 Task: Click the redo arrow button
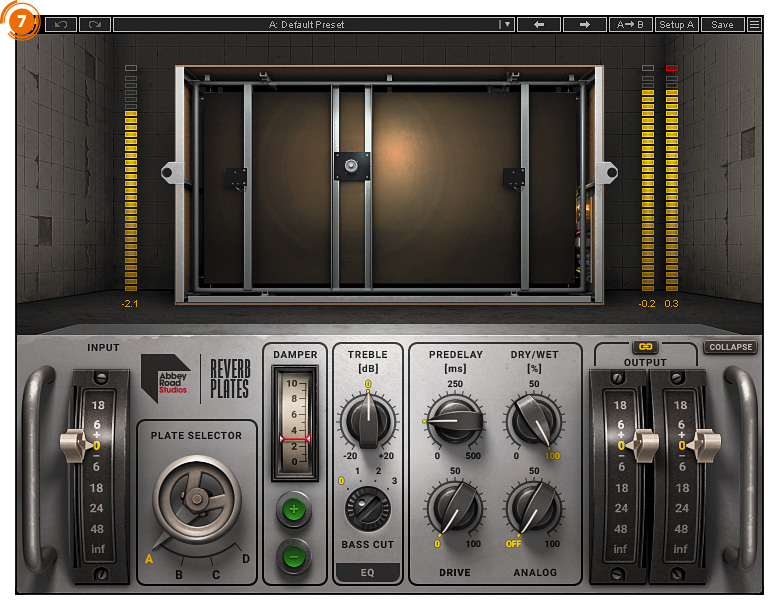coord(95,24)
